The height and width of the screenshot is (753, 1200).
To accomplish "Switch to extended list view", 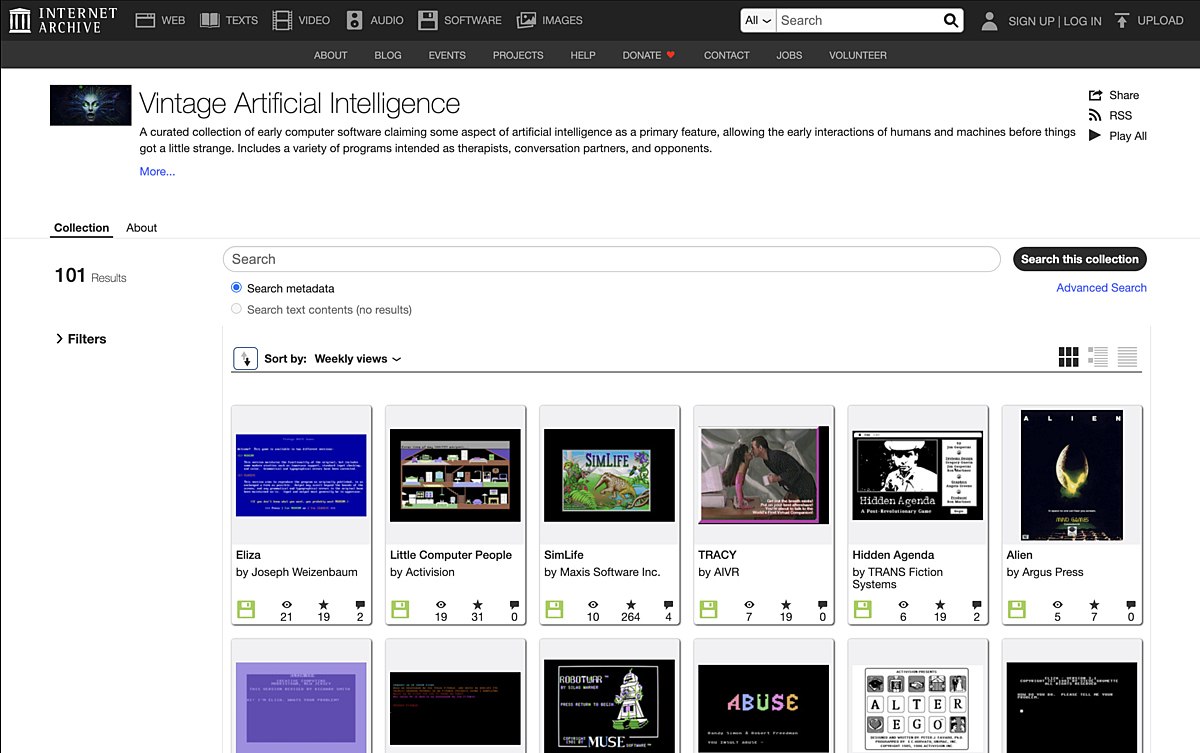I will (1098, 357).
